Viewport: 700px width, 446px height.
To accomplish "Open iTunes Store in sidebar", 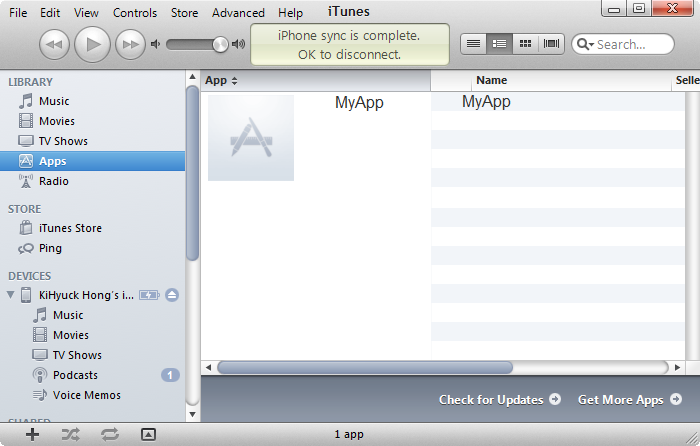I will point(92,228).
